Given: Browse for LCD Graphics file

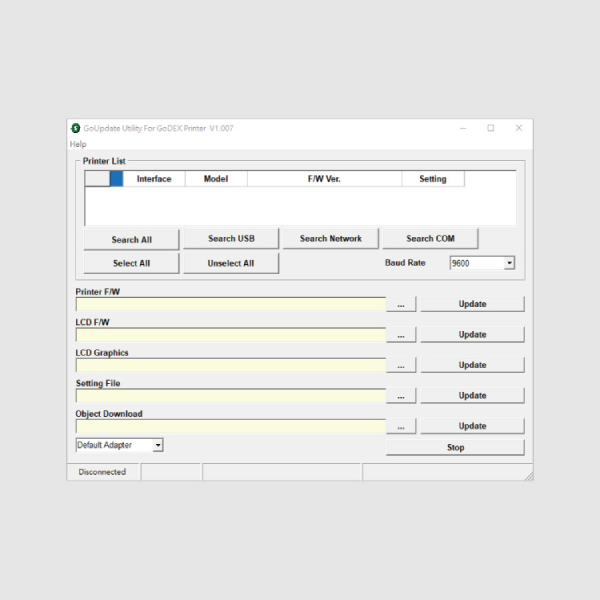Looking at the screenshot, I should tap(401, 365).
